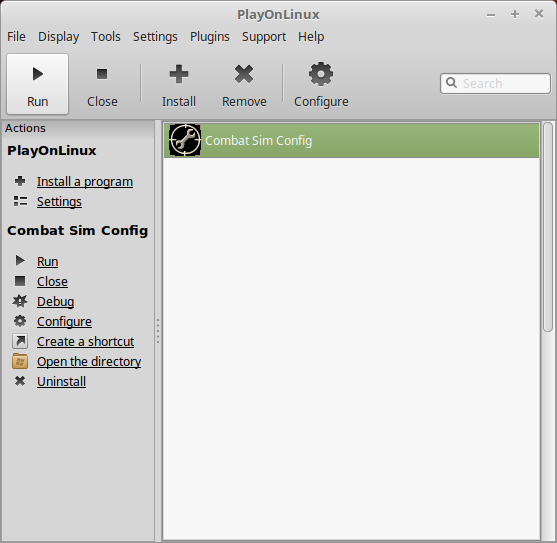Image resolution: width=557 pixels, height=543 pixels.
Task: Click X icon beside Uninstall
Action: click(20, 381)
